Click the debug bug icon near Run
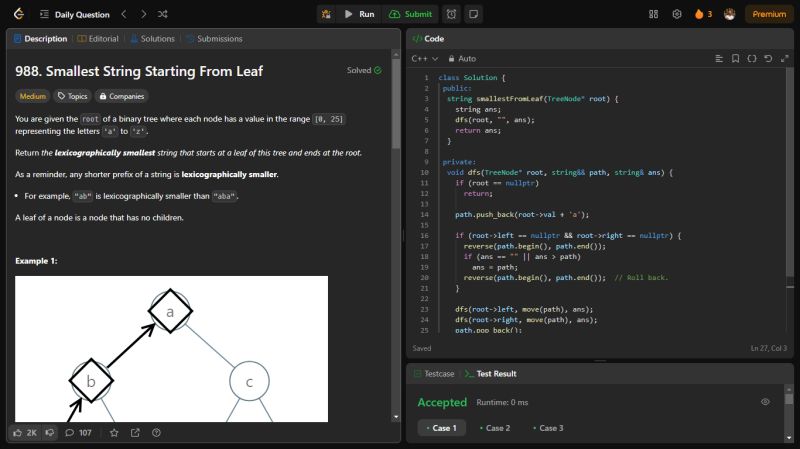Screen dimensions: 800x449 click(x=326, y=14)
